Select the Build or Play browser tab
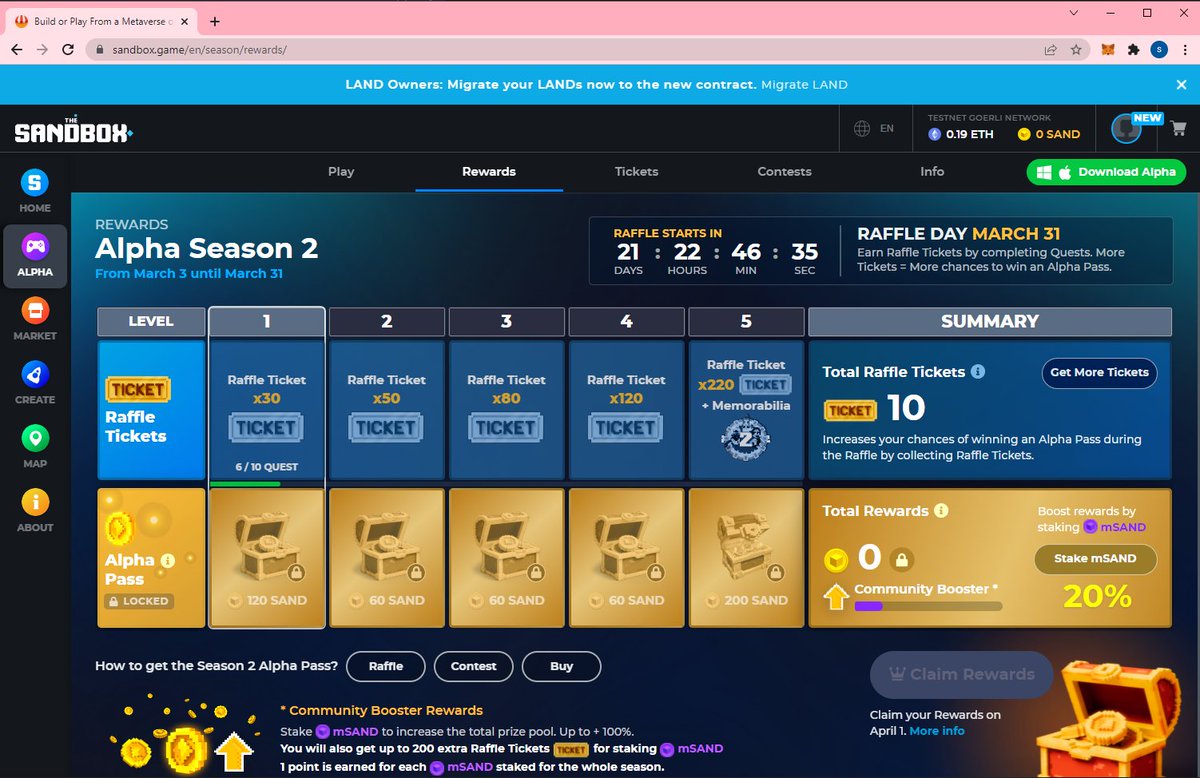This screenshot has height=778, width=1200. [x=100, y=21]
